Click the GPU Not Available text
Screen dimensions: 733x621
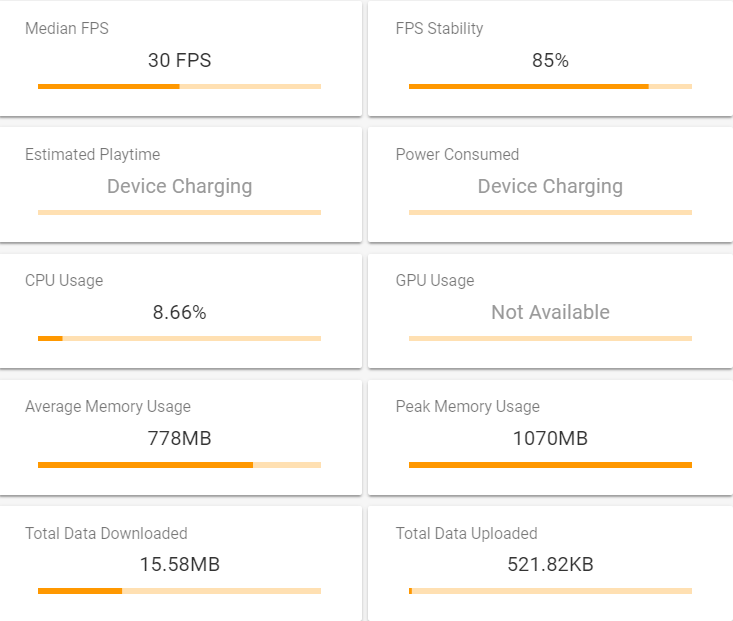(x=550, y=312)
